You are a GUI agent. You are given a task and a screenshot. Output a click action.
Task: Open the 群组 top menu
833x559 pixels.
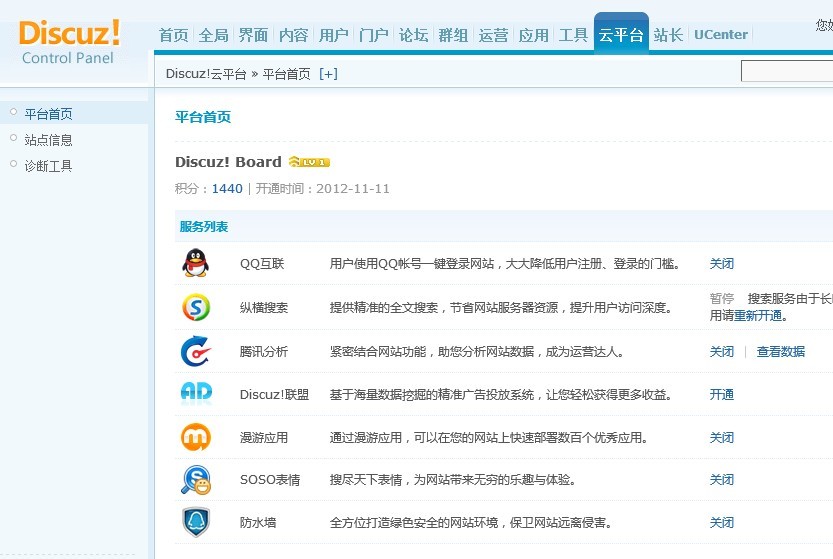[x=453, y=35]
